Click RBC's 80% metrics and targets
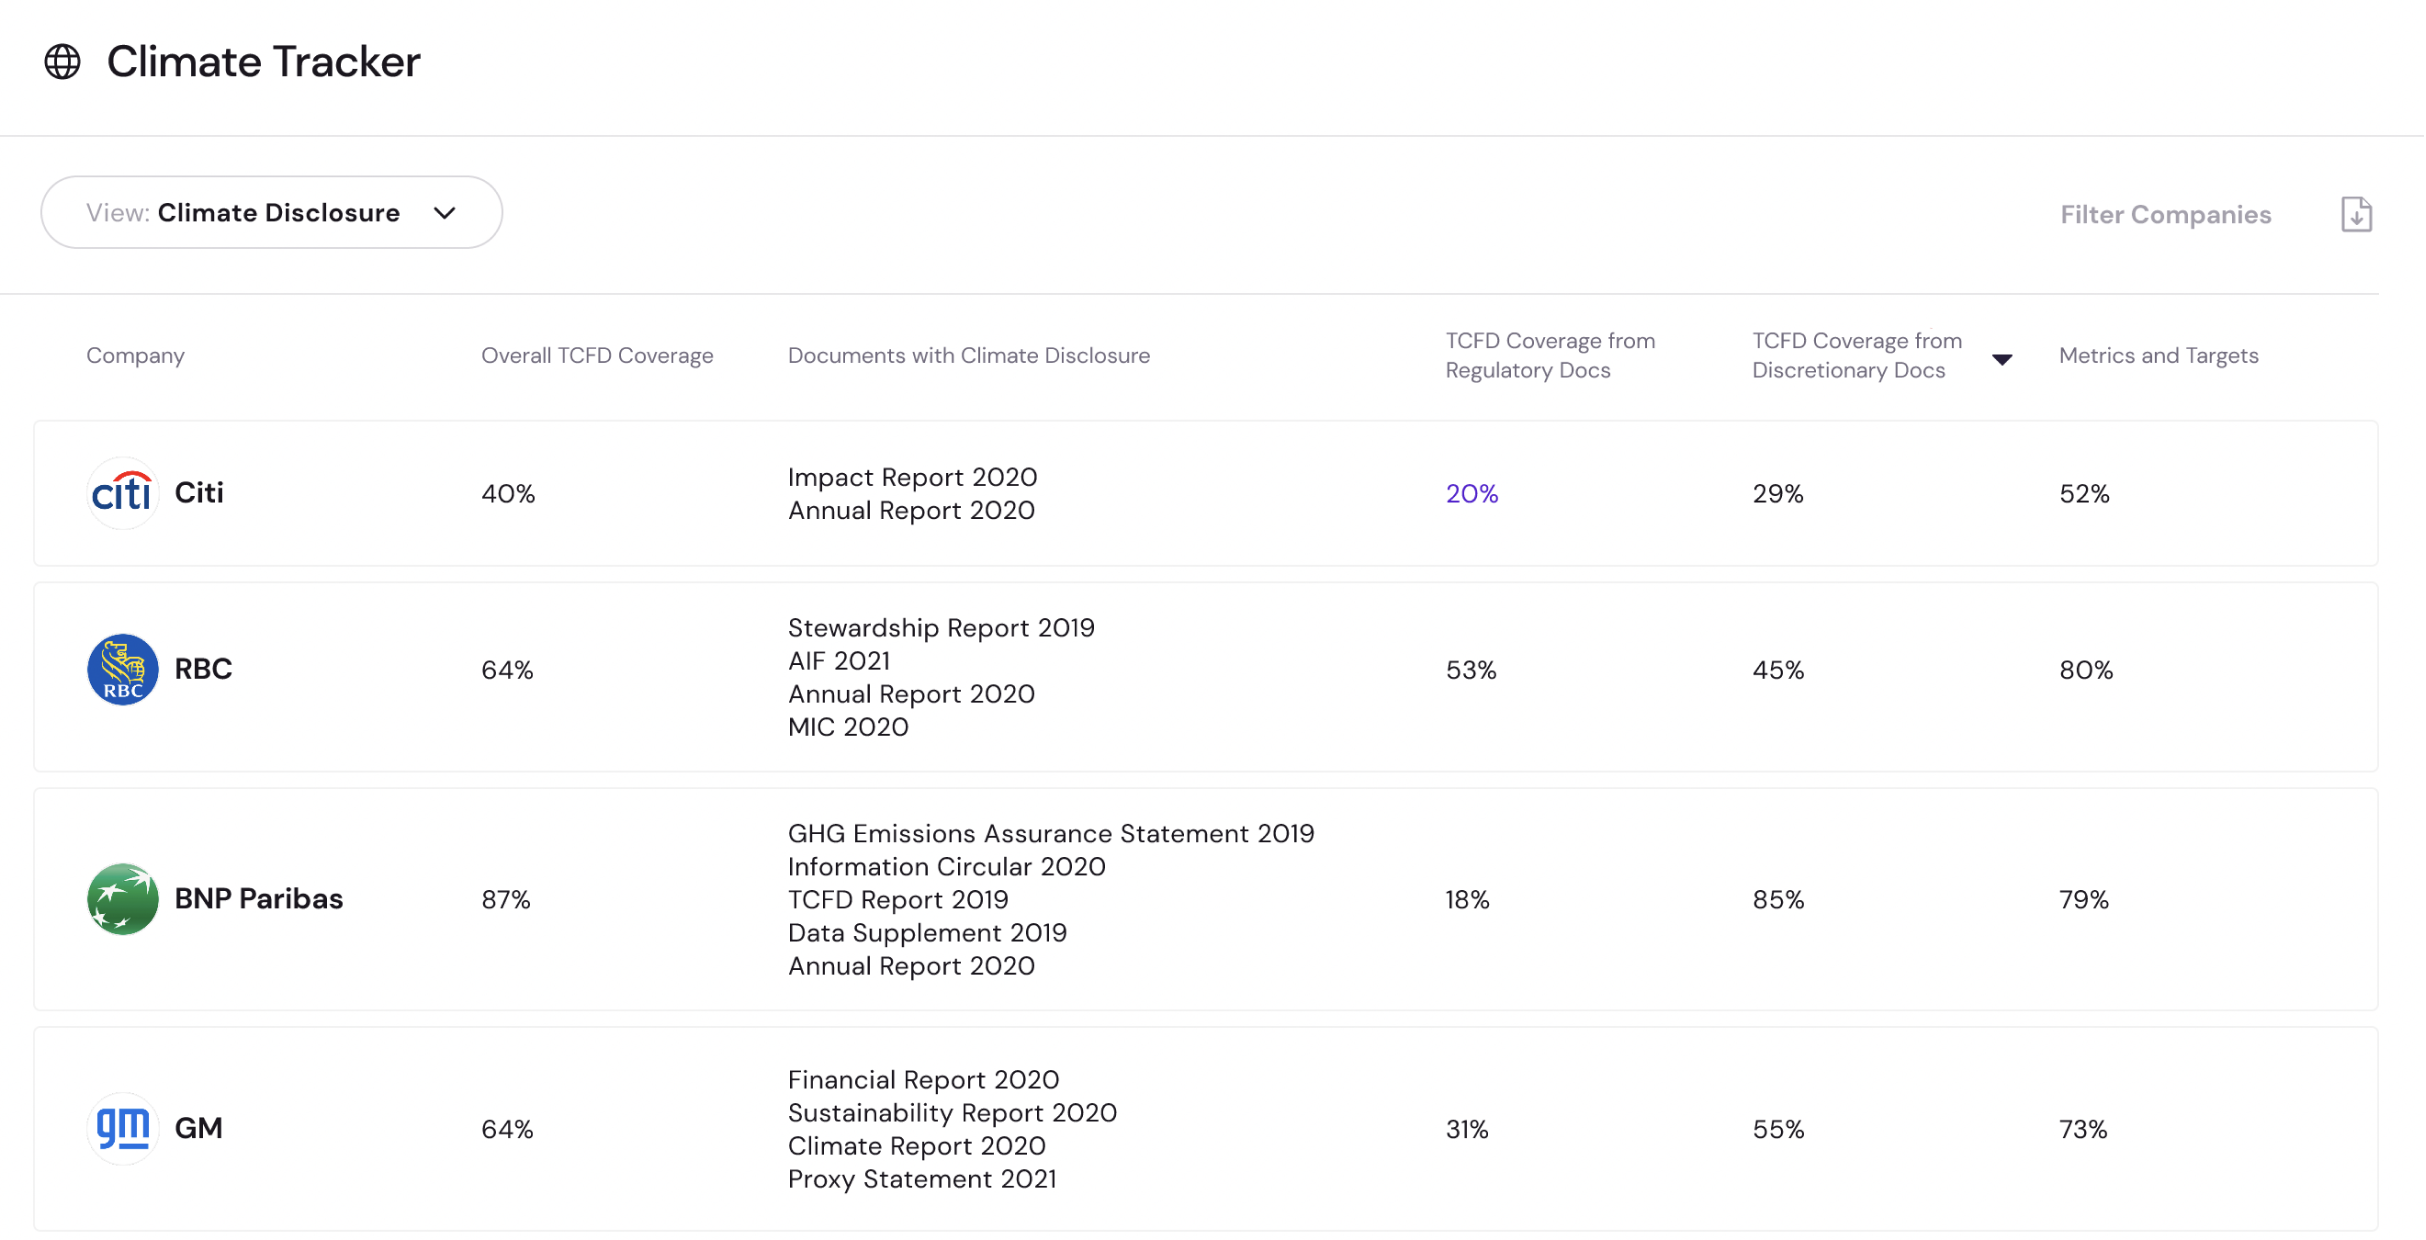This screenshot has width=2426, height=1240. click(2086, 669)
